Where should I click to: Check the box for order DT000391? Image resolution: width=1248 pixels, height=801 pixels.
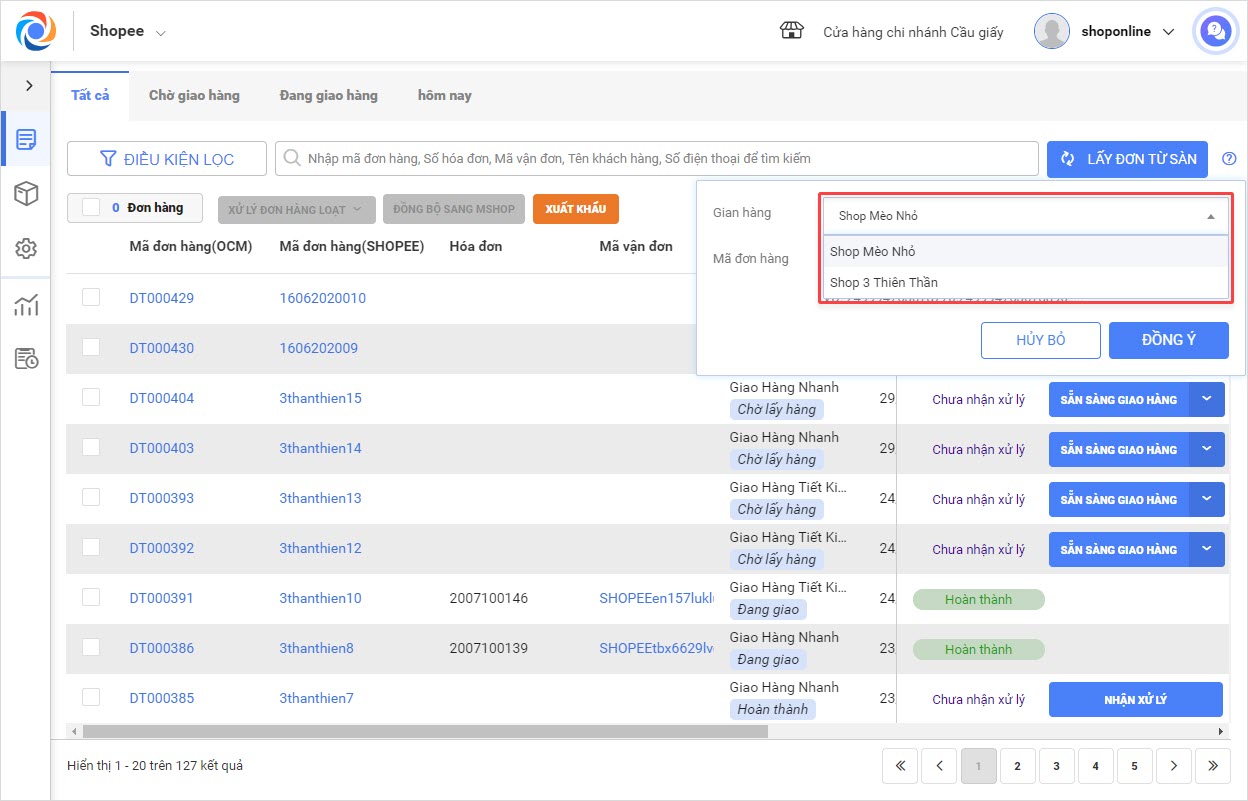click(x=91, y=597)
